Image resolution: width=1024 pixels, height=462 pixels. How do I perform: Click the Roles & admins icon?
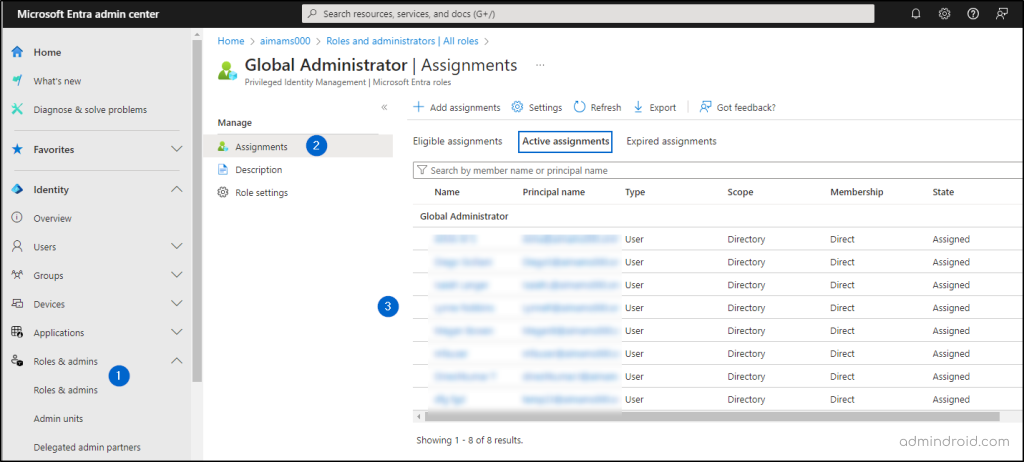pos(18,361)
